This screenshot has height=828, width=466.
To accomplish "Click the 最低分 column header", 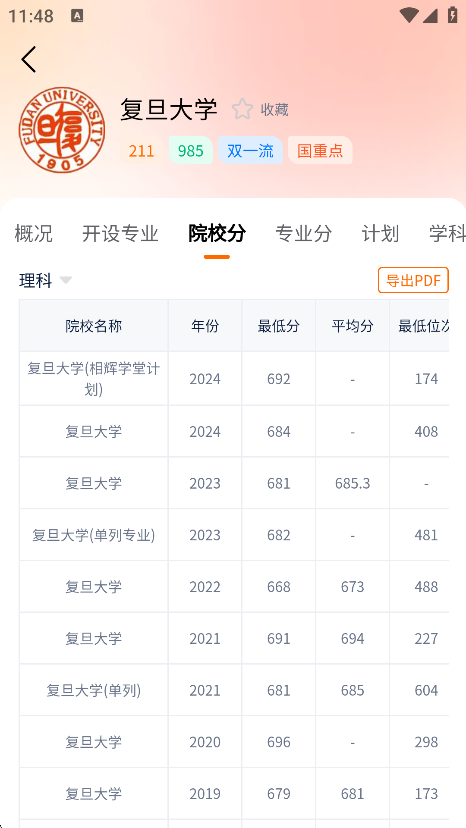I will tap(278, 326).
